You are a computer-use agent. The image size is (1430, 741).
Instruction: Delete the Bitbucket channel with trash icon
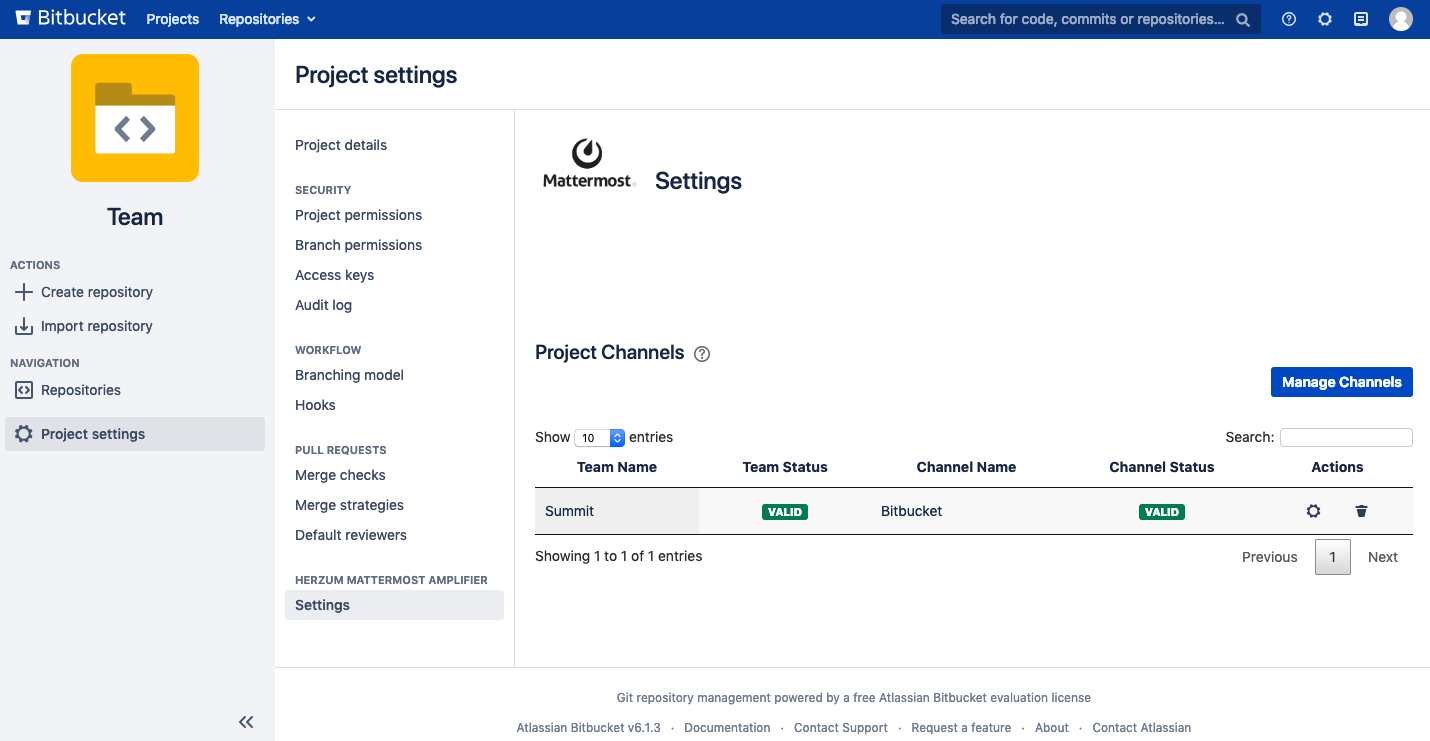coord(1361,511)
